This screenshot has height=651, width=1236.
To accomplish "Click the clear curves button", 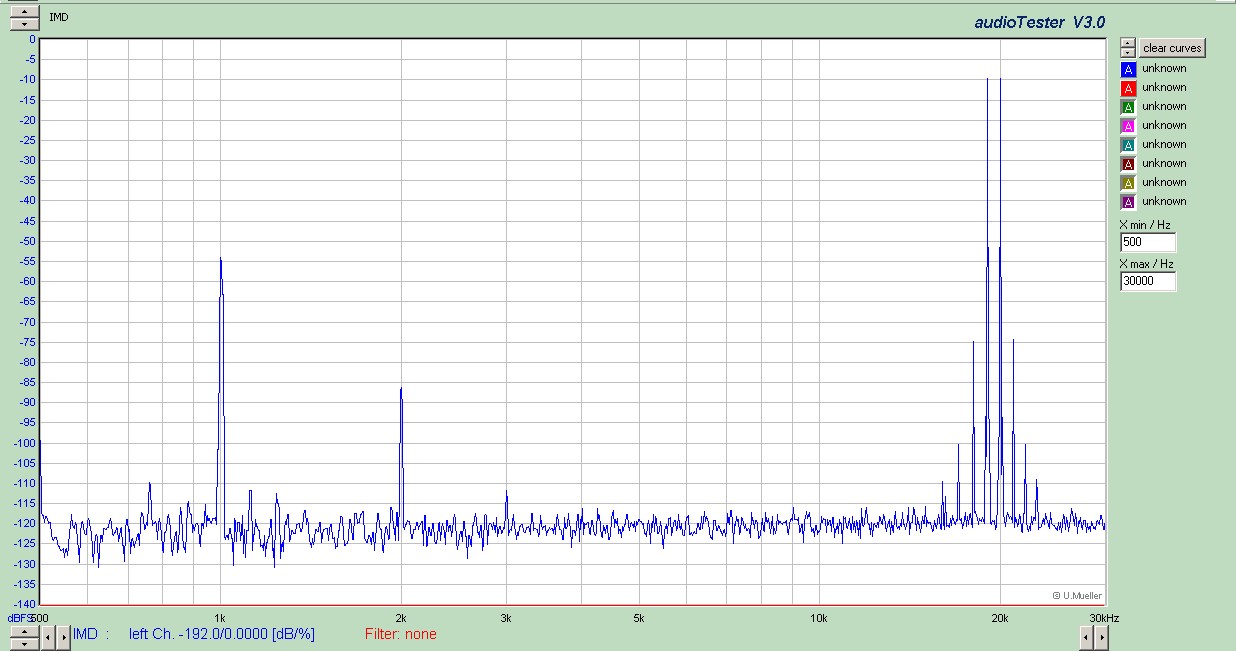I will 1172,48.
